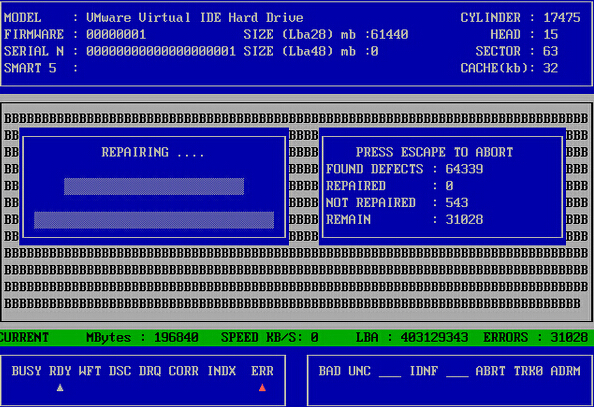Viewport: 594px width, 407px height.
Task: Click the FOUND DEFECTS value 64339
Action: 464,169
